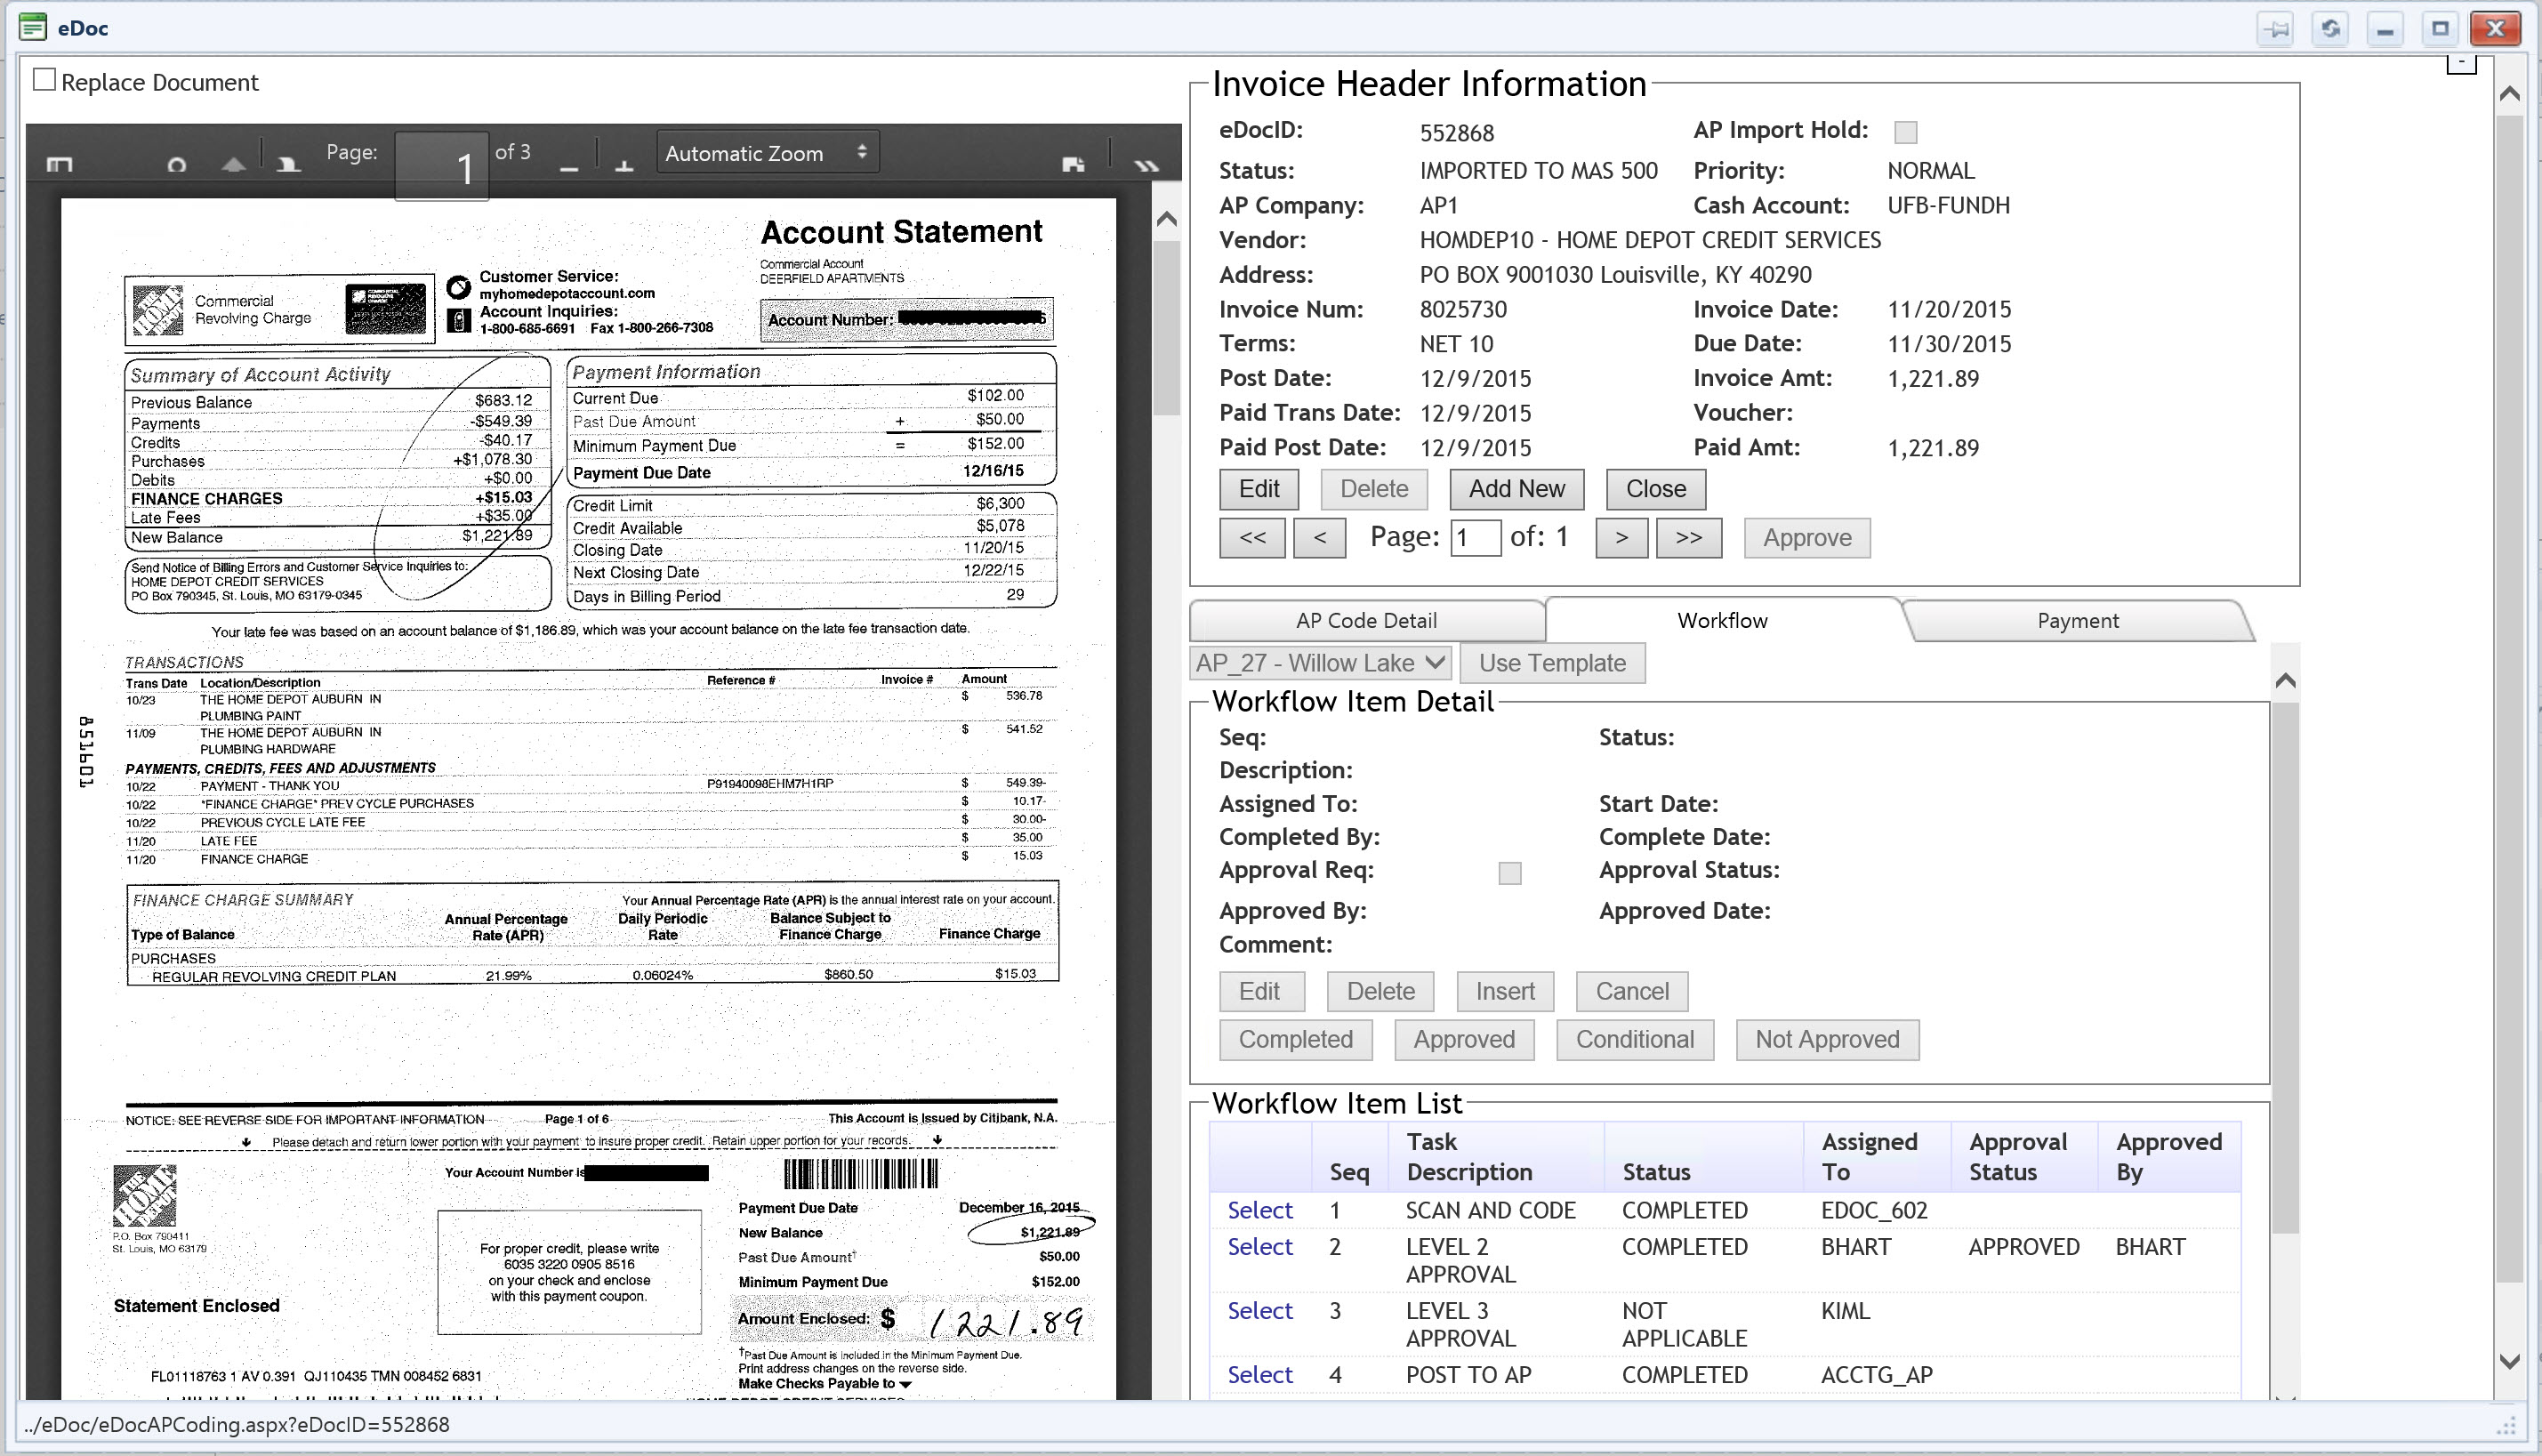Click the refresh icon in title bar

[x=2331, y=29]
